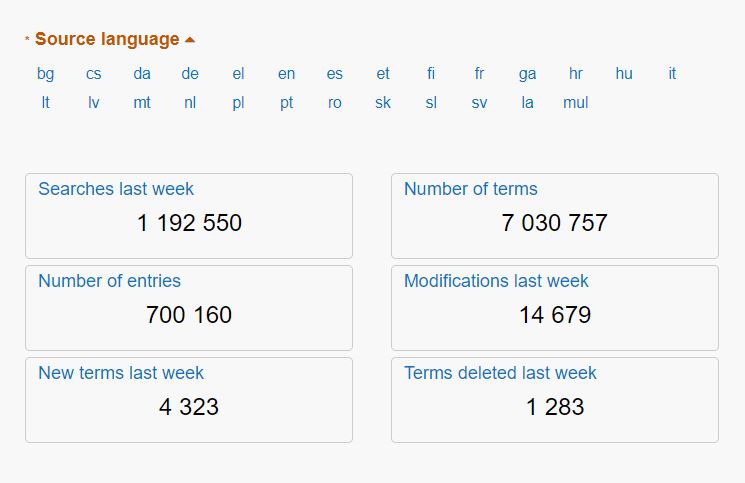Screen dimensions: 745x483
Task: Select the 'bg' source language
Action: tap(46, 74)
